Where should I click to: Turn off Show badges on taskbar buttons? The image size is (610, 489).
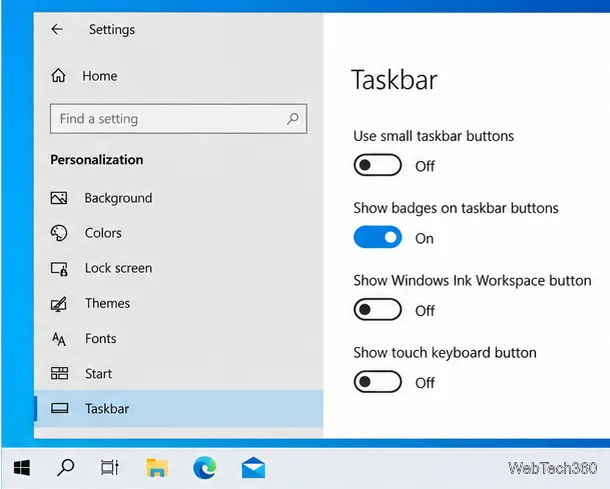[377, 237]
